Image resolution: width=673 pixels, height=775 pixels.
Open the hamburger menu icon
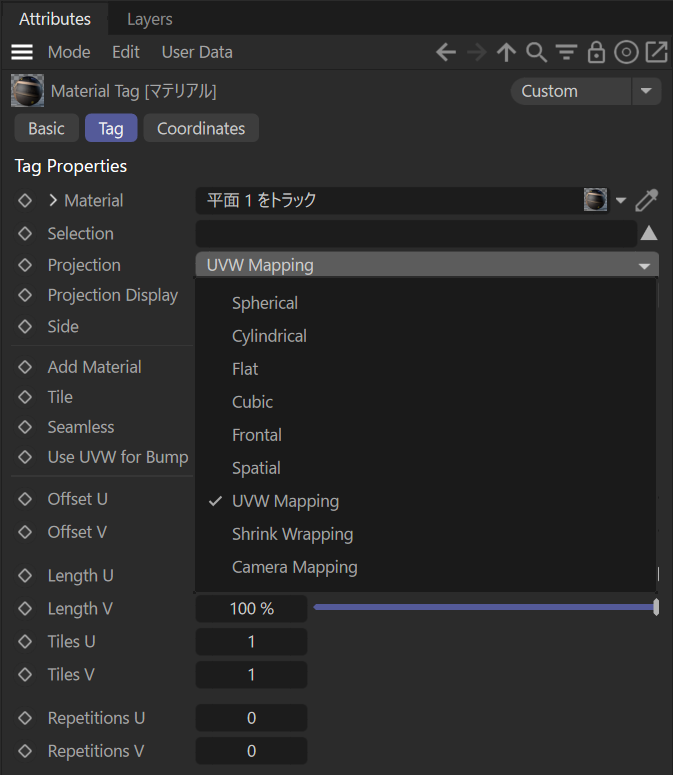(x=22, y=52)
